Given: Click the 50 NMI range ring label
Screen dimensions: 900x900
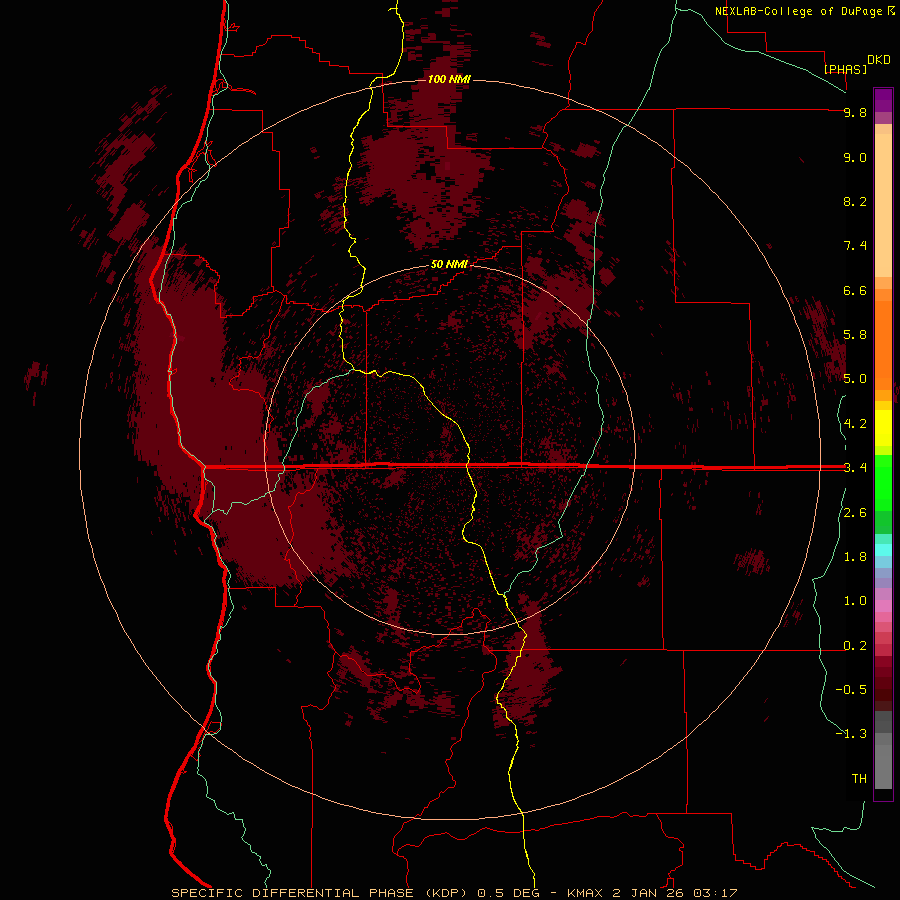Looking at the screenshot, I should point(449,265).
